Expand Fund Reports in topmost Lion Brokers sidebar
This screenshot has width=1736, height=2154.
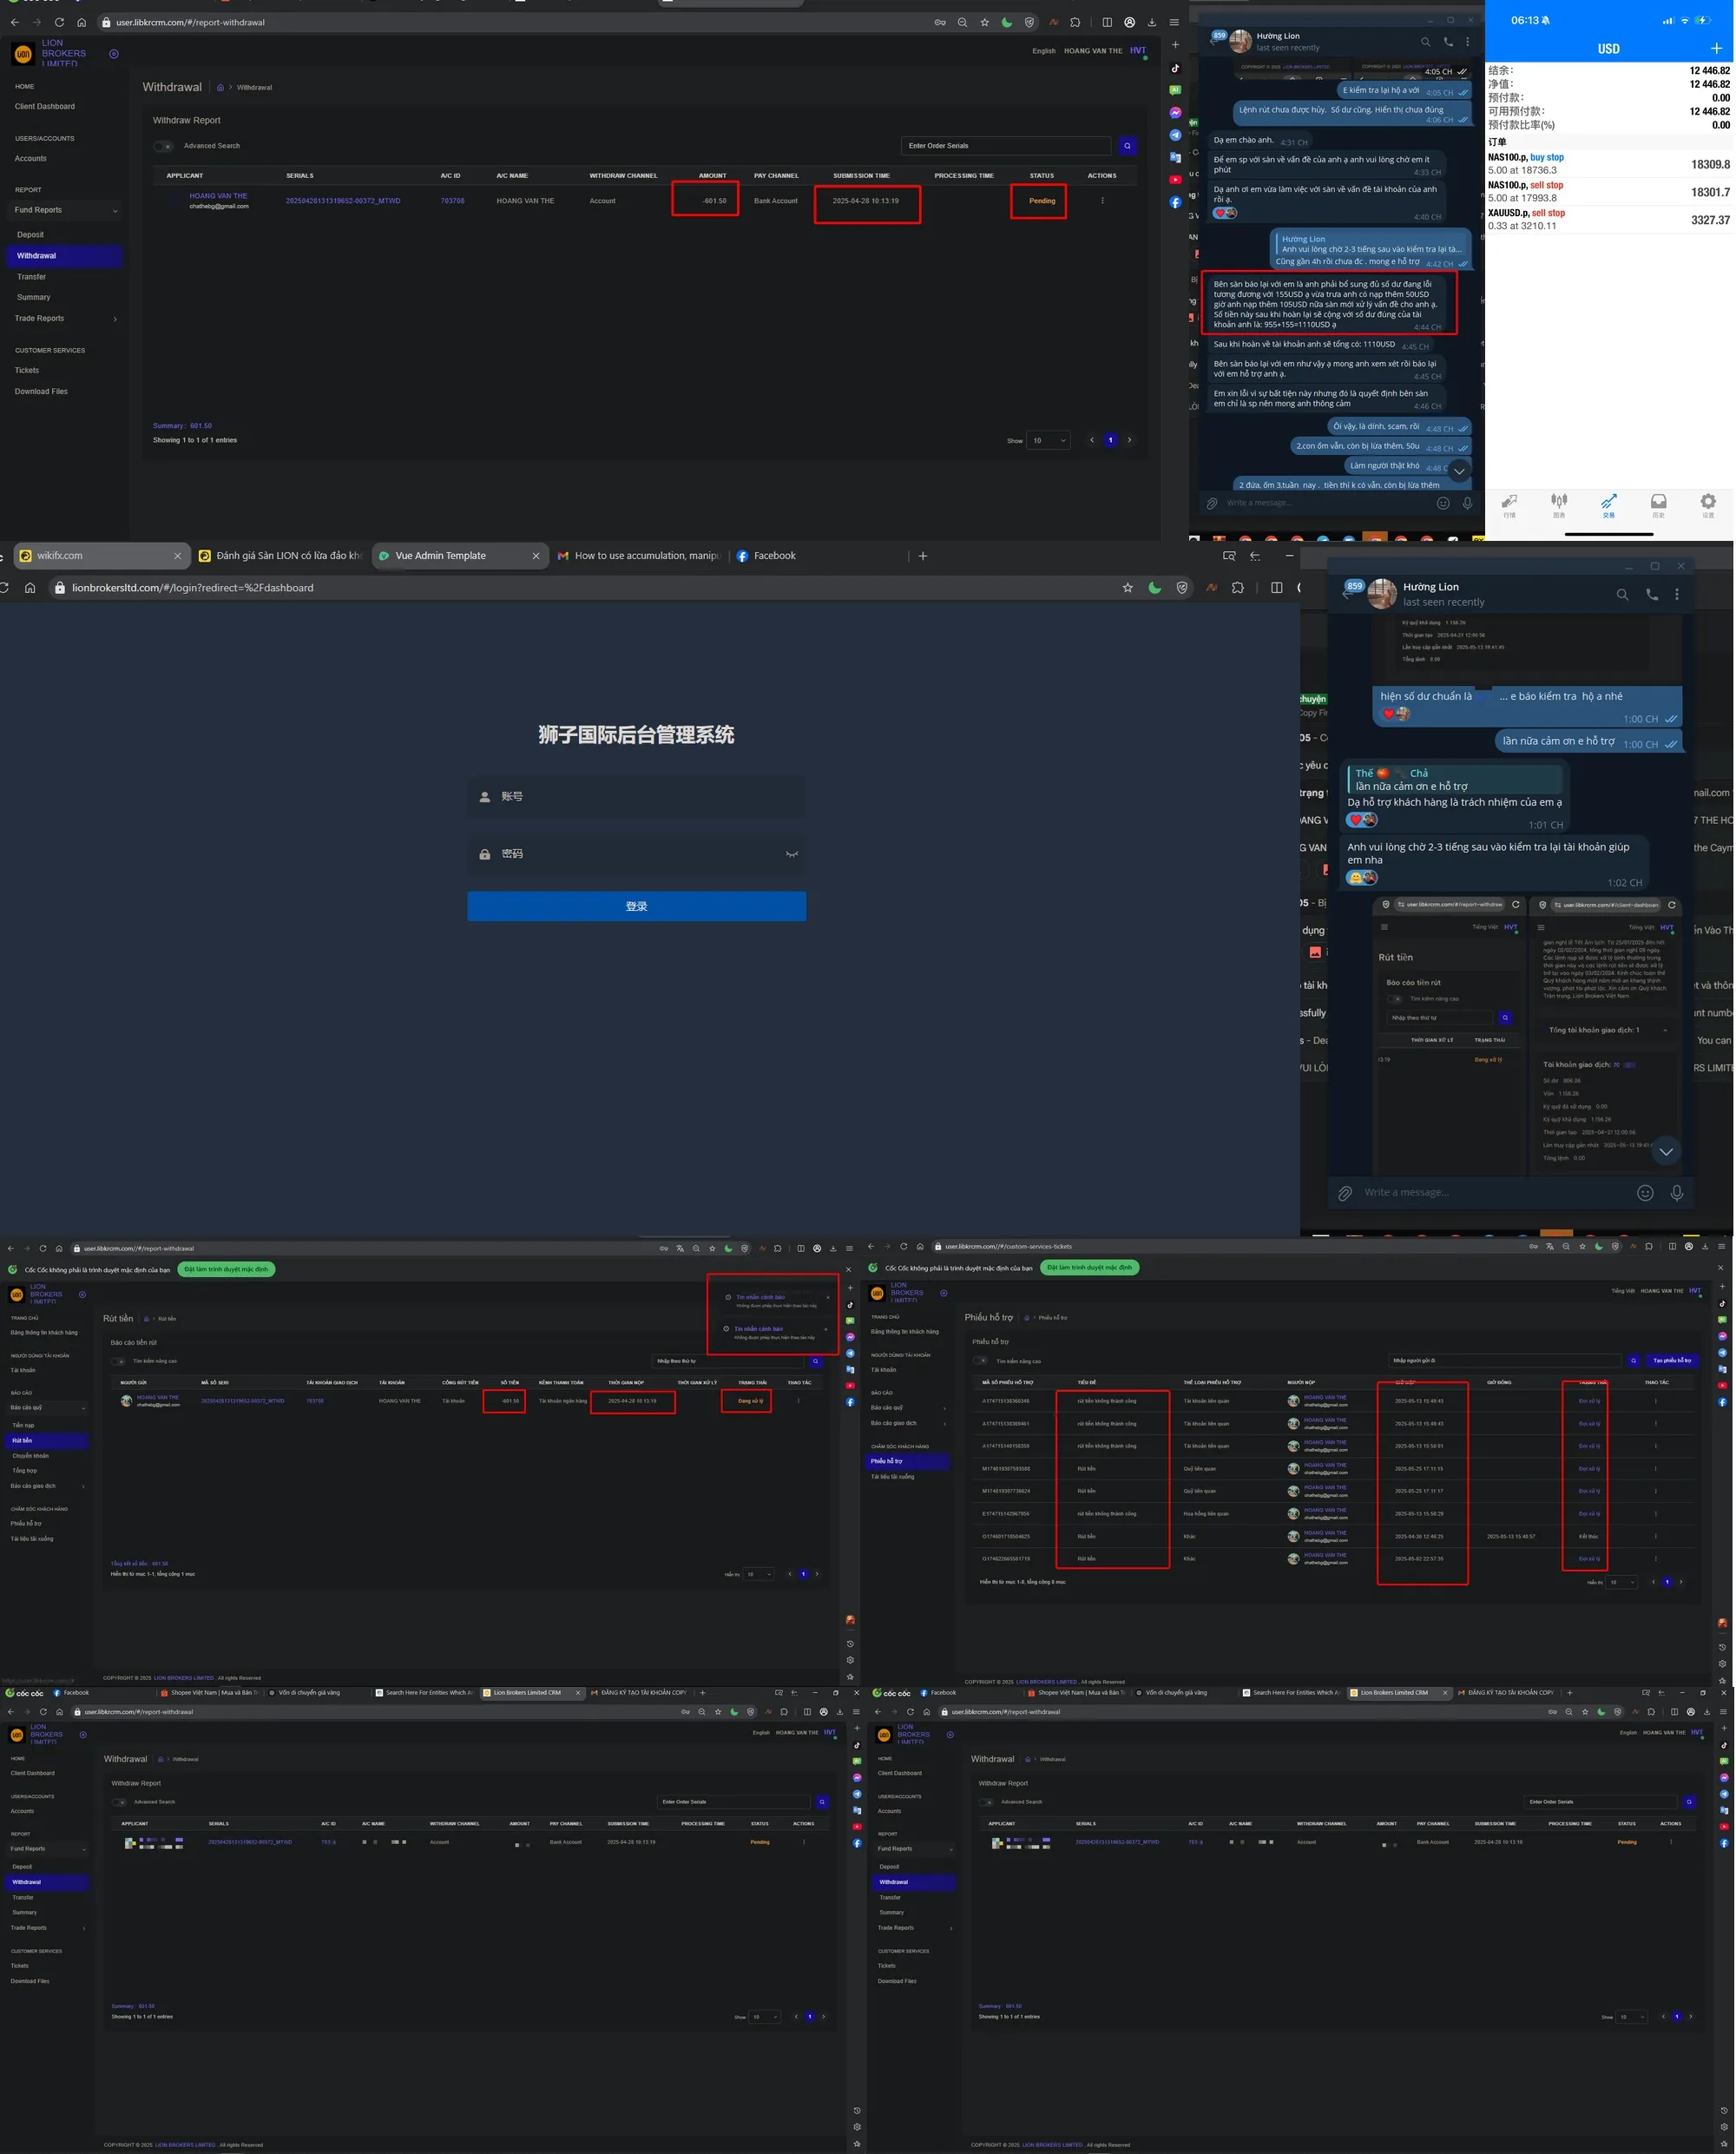(x=65, y=210)
